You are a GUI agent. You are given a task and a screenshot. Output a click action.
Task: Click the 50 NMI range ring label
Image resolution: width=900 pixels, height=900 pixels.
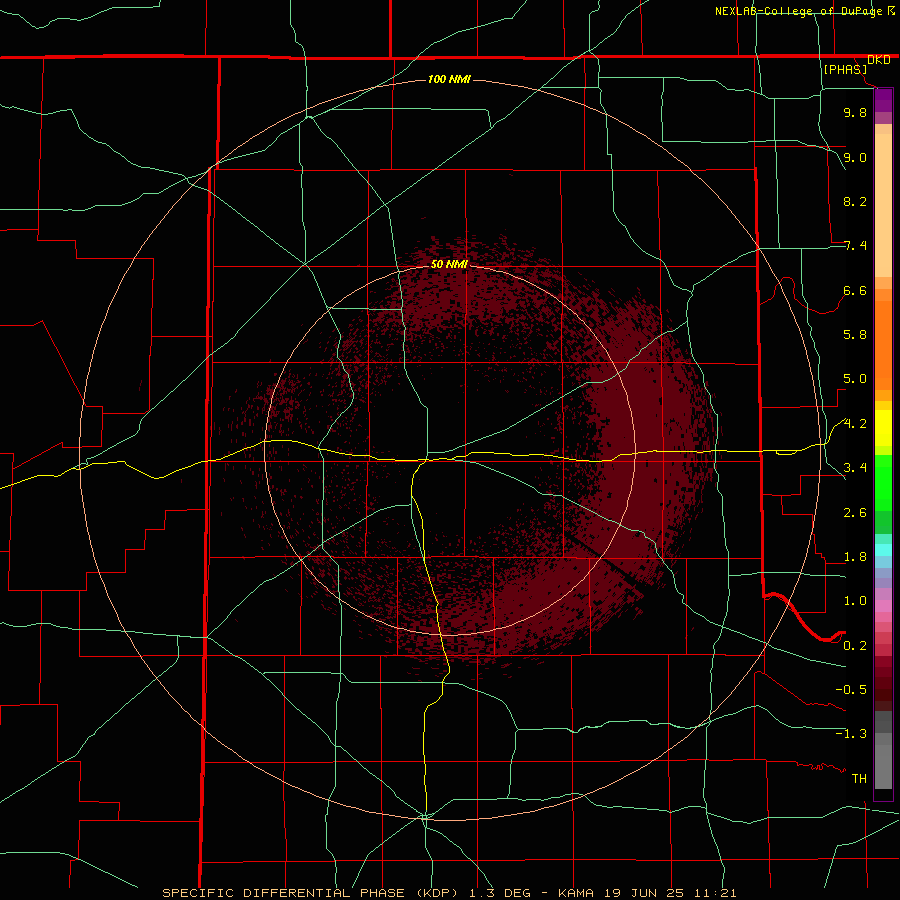(x=449, y=264)
